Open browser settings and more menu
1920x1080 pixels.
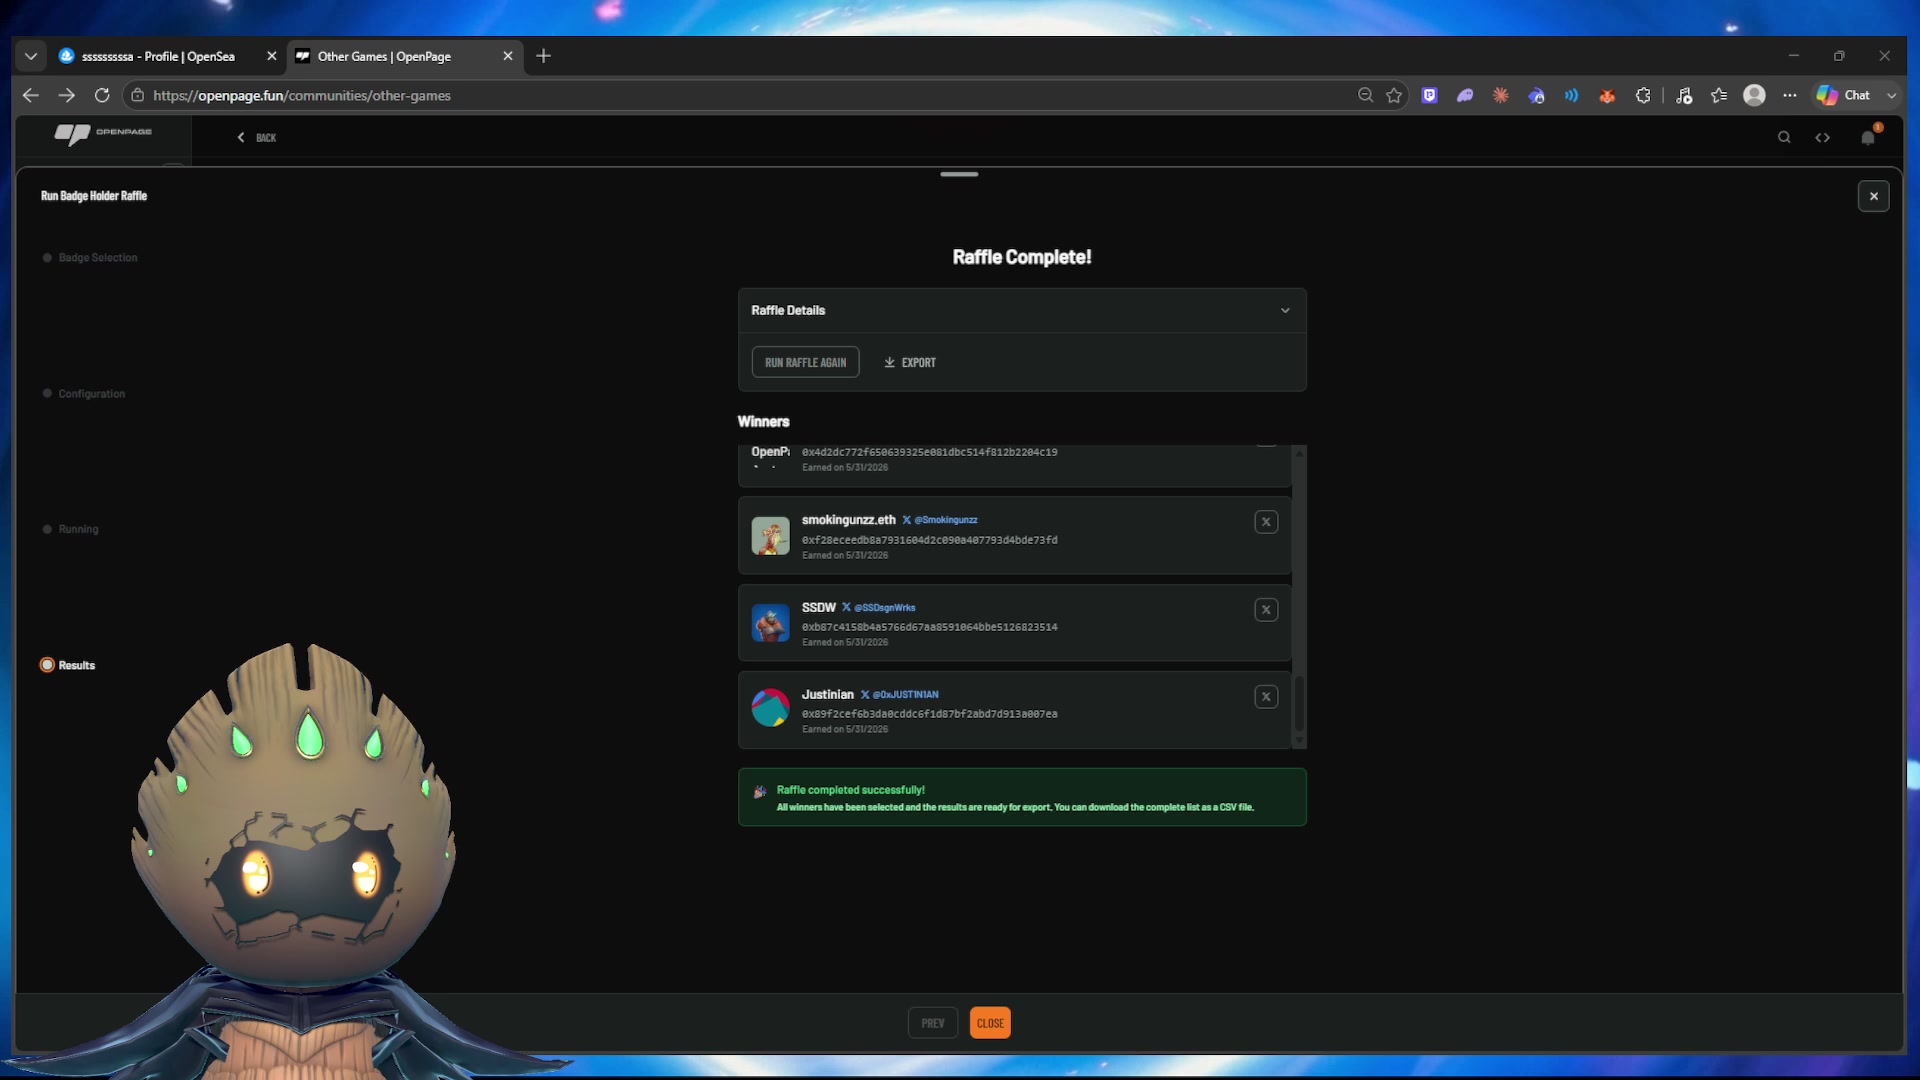pos(1790,96)
